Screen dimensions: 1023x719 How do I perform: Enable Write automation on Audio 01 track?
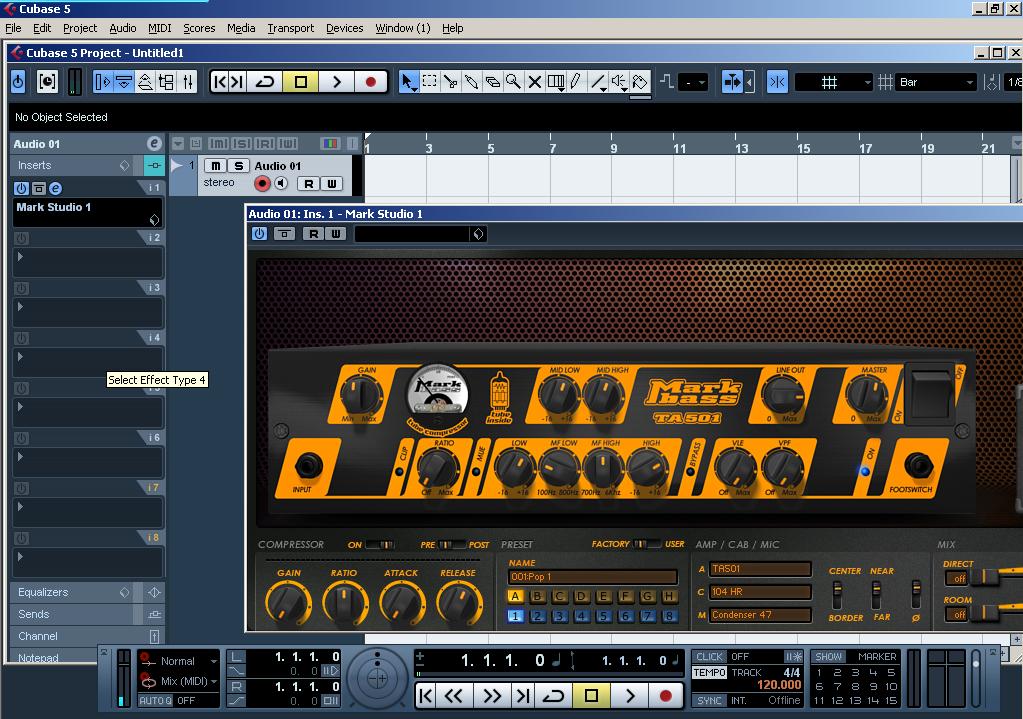[331, 183]
